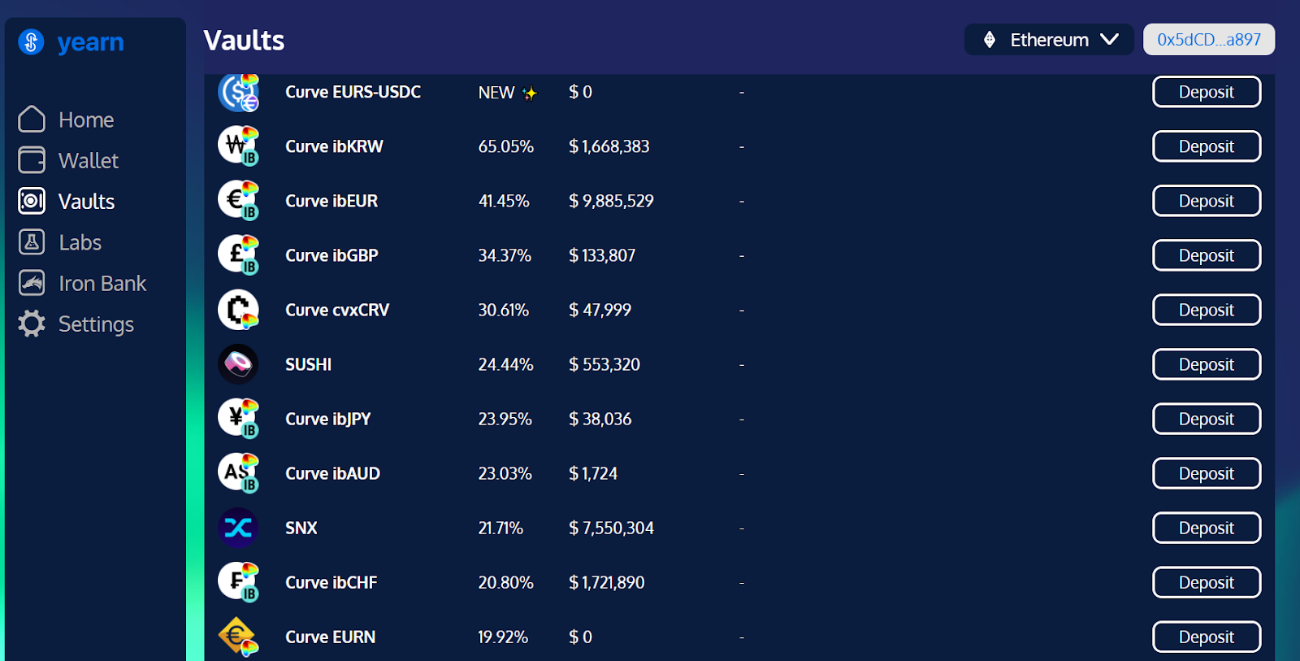Click the Curve ibKRW token icon
Viewport: 1300px width, 661px height.
(238, 146)
